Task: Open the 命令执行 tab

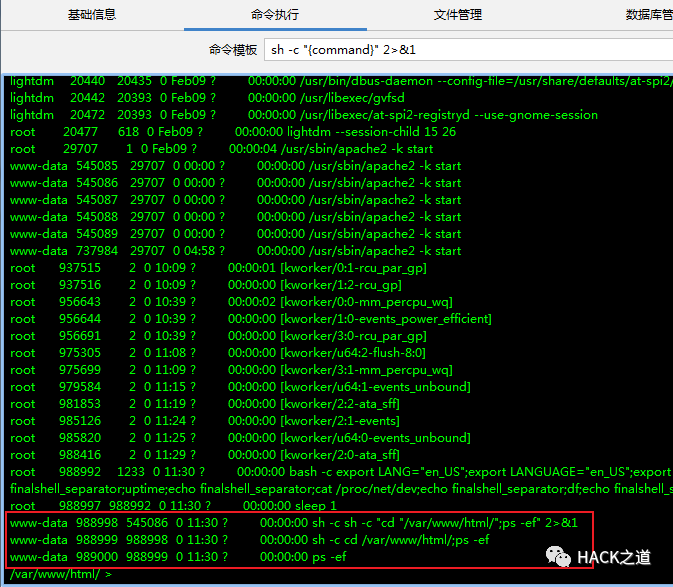Action: click(275, 15)
